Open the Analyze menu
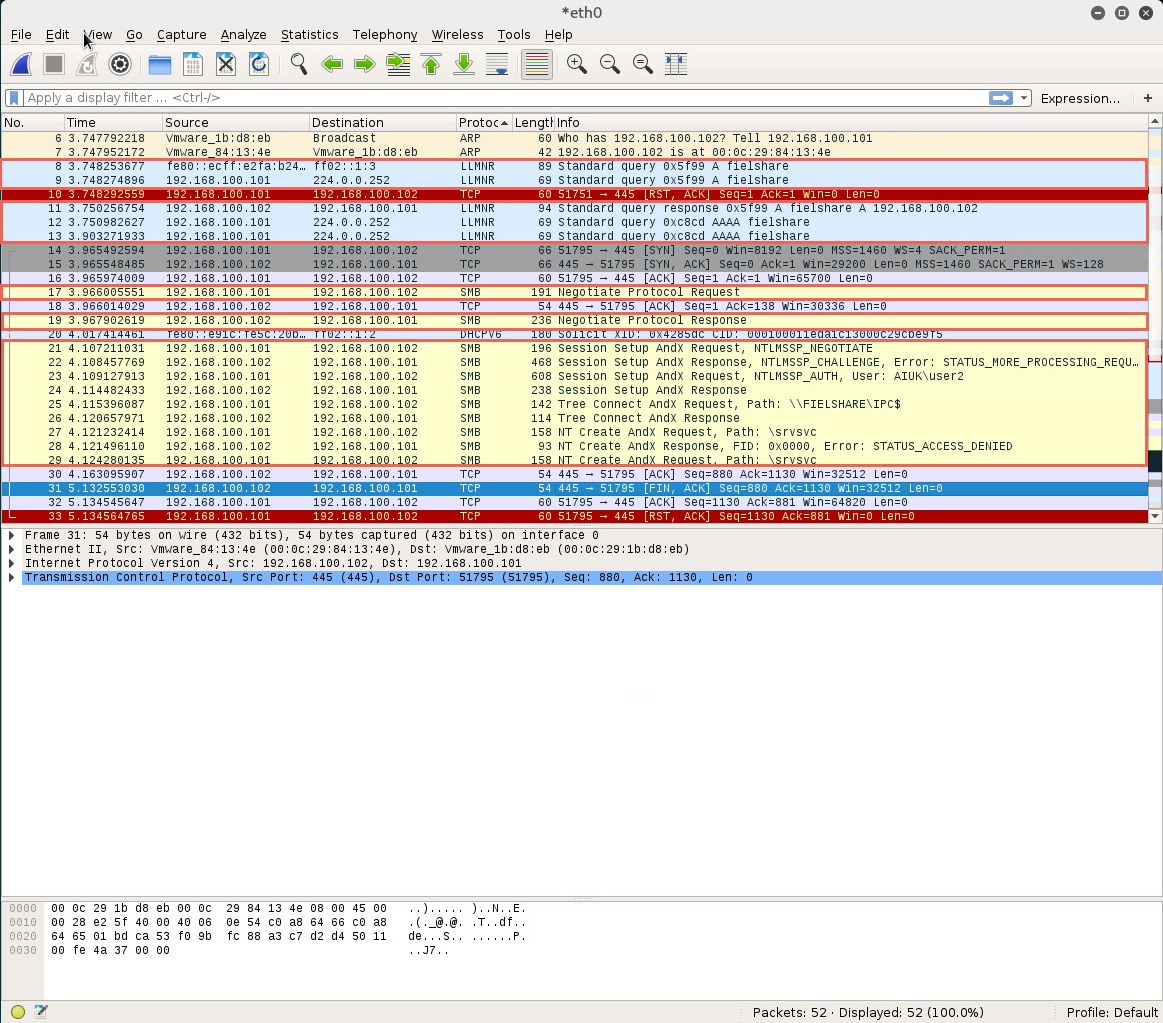 pyautogui.click(x=243, y=34)
